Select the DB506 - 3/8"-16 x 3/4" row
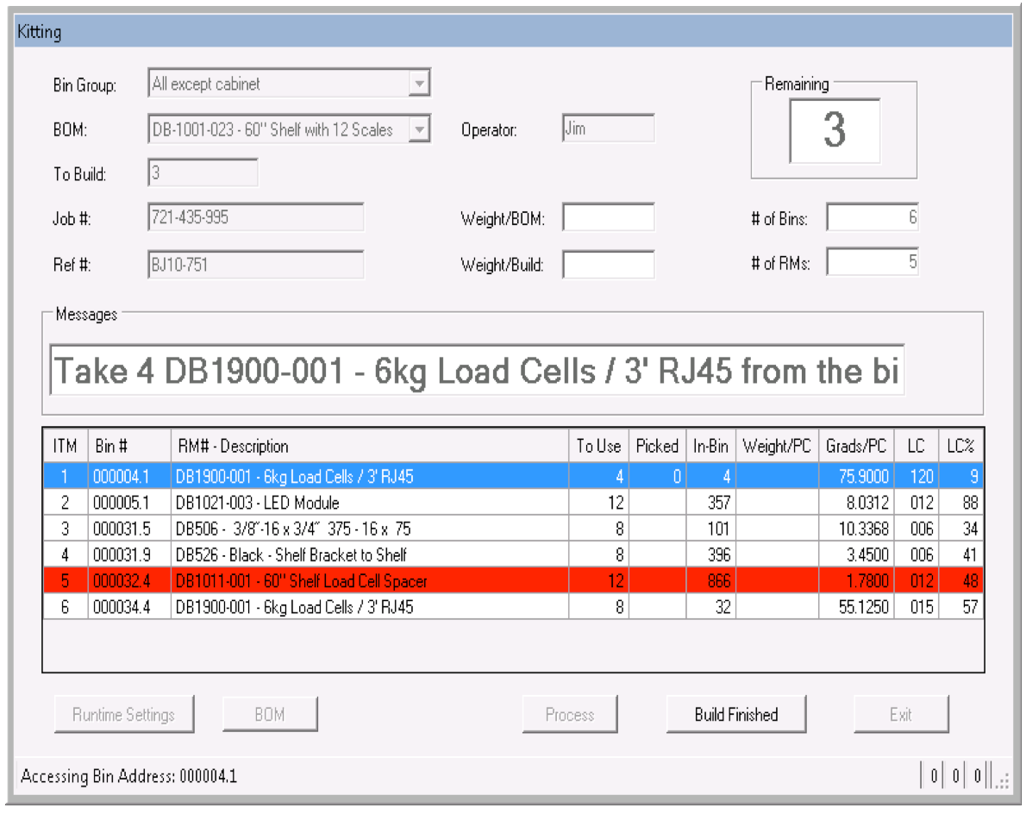 click(513, 528)
